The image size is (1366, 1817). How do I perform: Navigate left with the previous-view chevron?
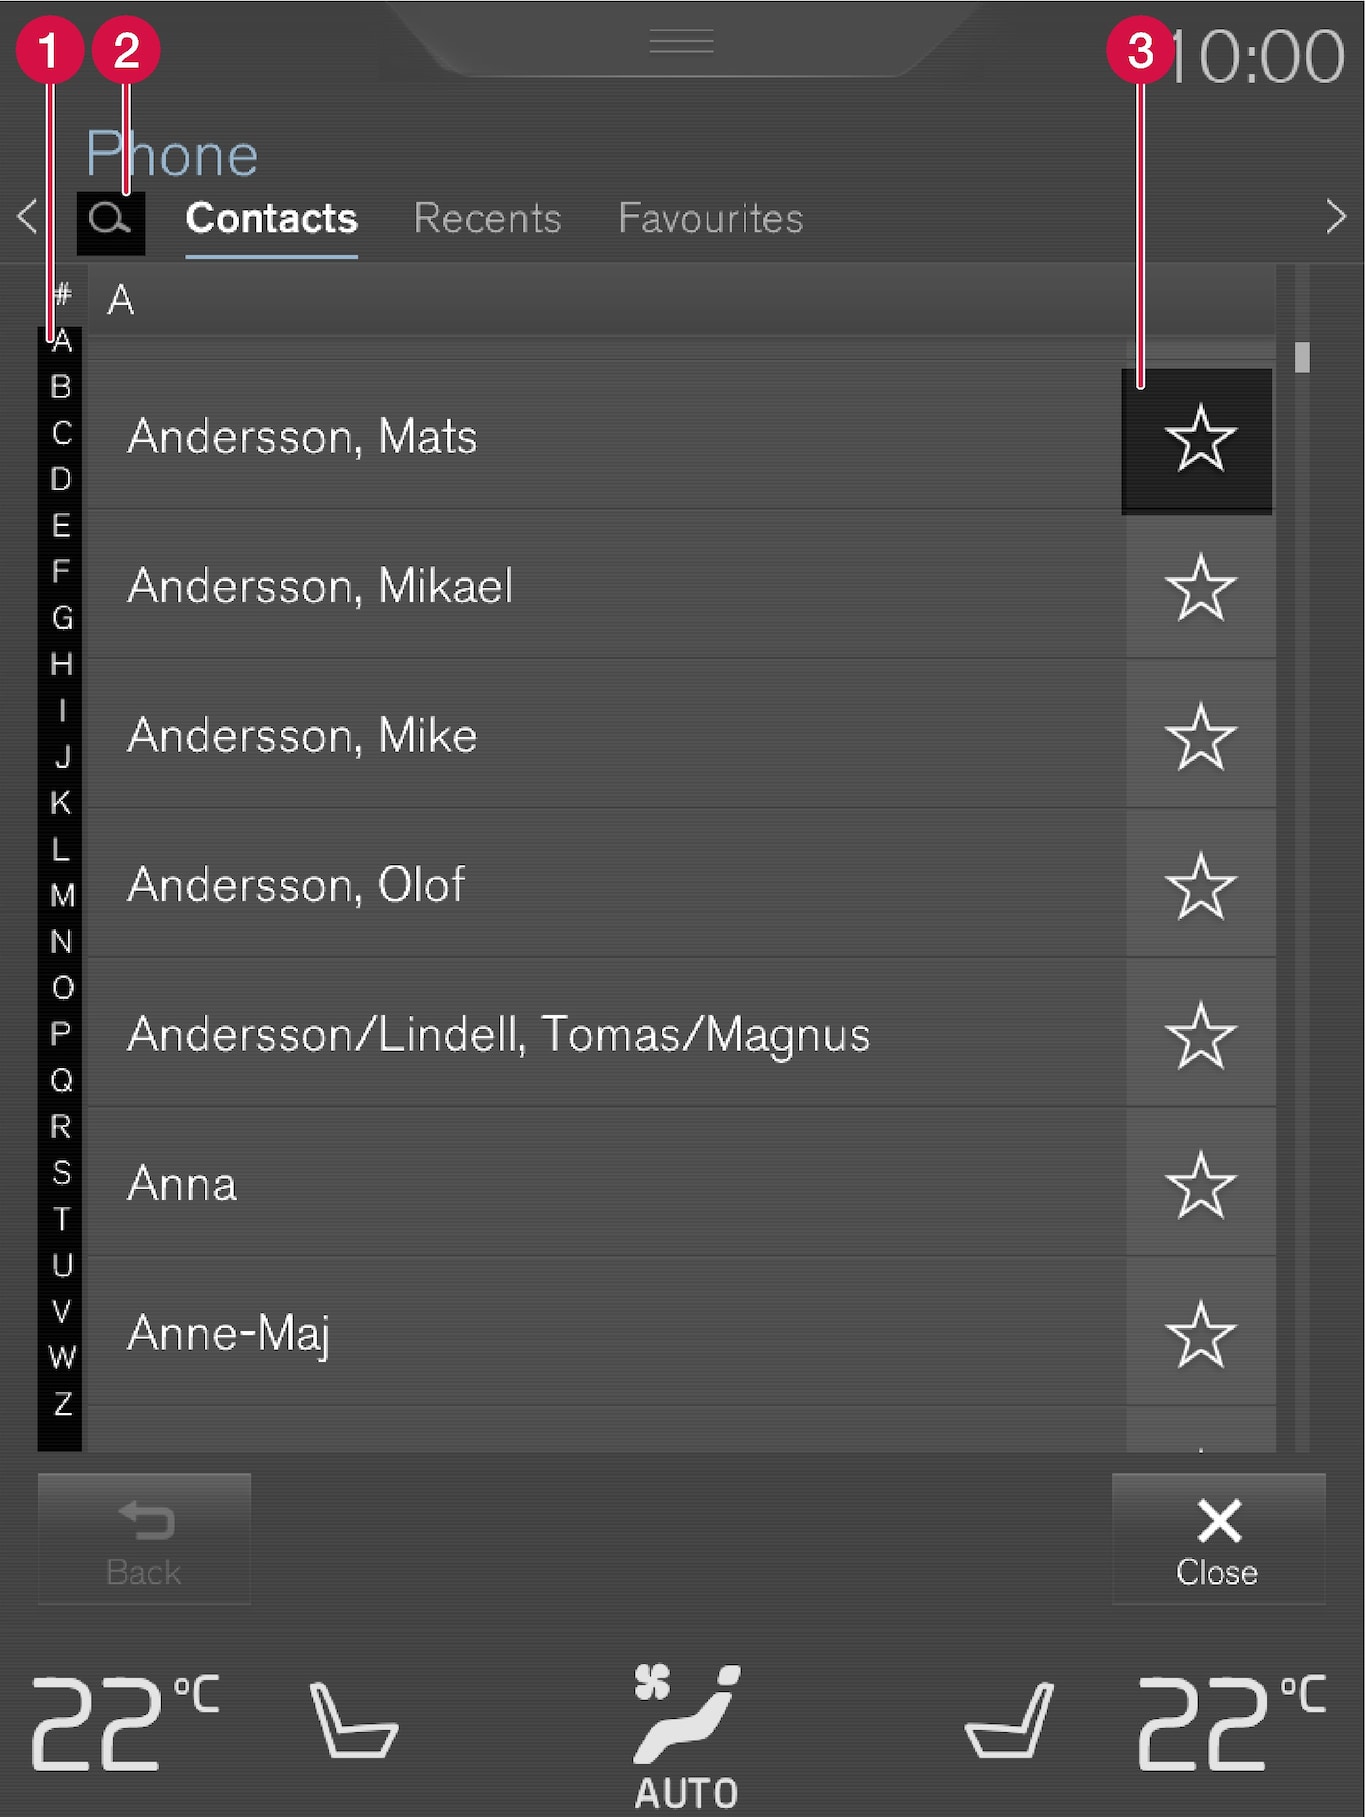28,217
